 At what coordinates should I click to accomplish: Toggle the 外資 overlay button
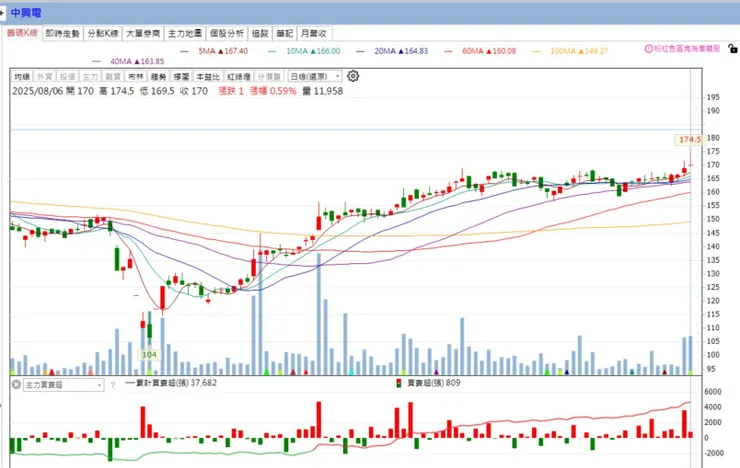click(x=44, y=76)
